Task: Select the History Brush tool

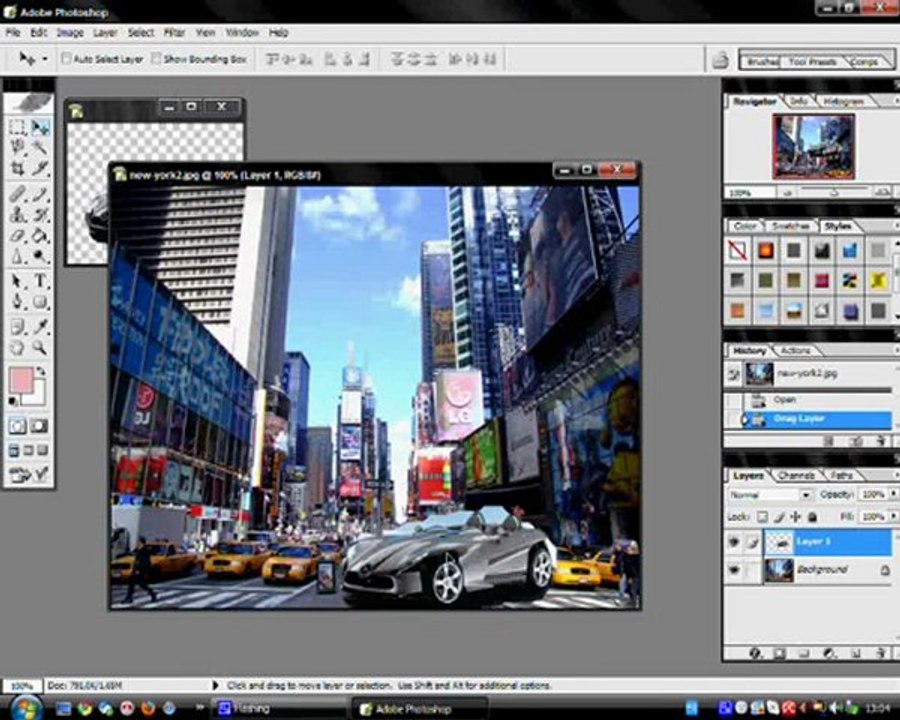Action: (x=40, y=215)
